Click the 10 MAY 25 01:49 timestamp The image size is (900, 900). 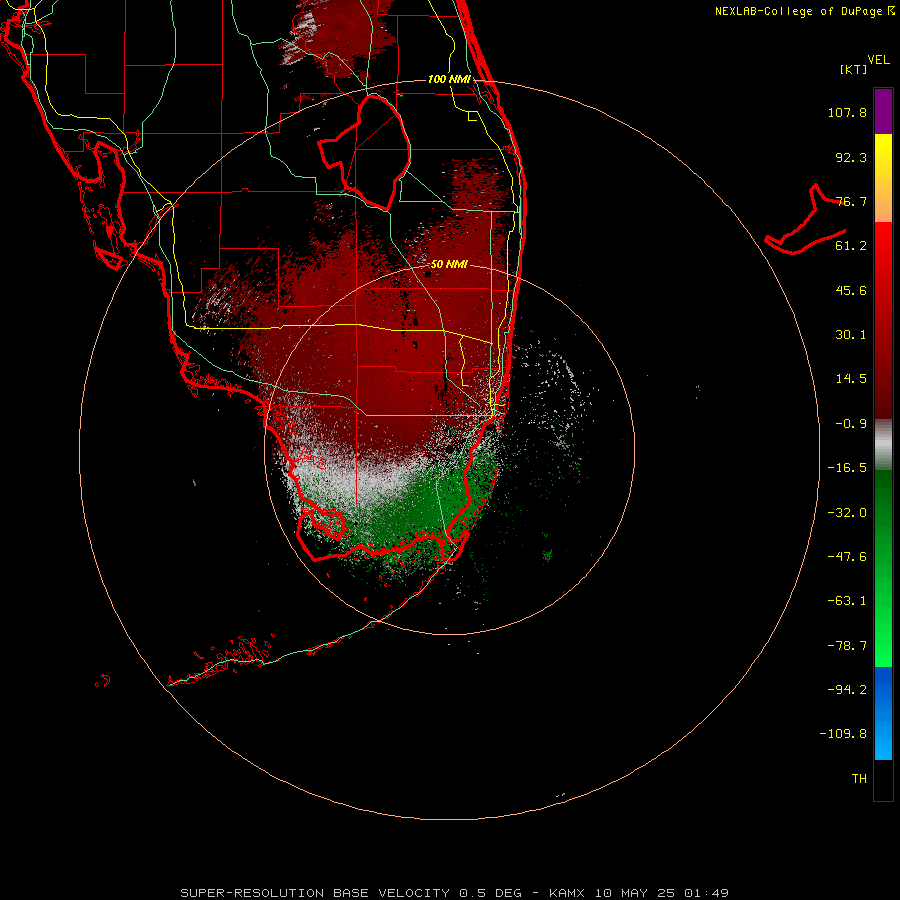(661, 893)
